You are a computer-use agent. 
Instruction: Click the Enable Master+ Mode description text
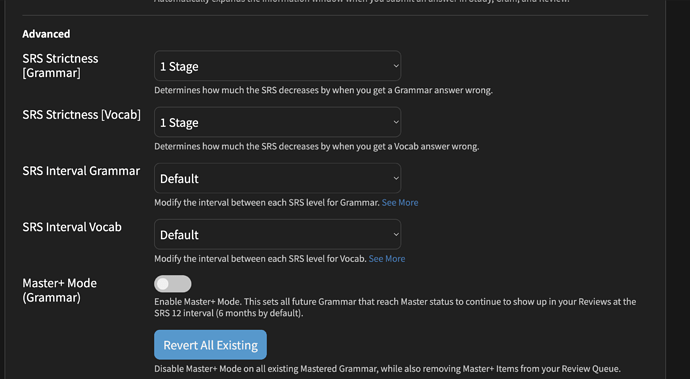(395, 307)
